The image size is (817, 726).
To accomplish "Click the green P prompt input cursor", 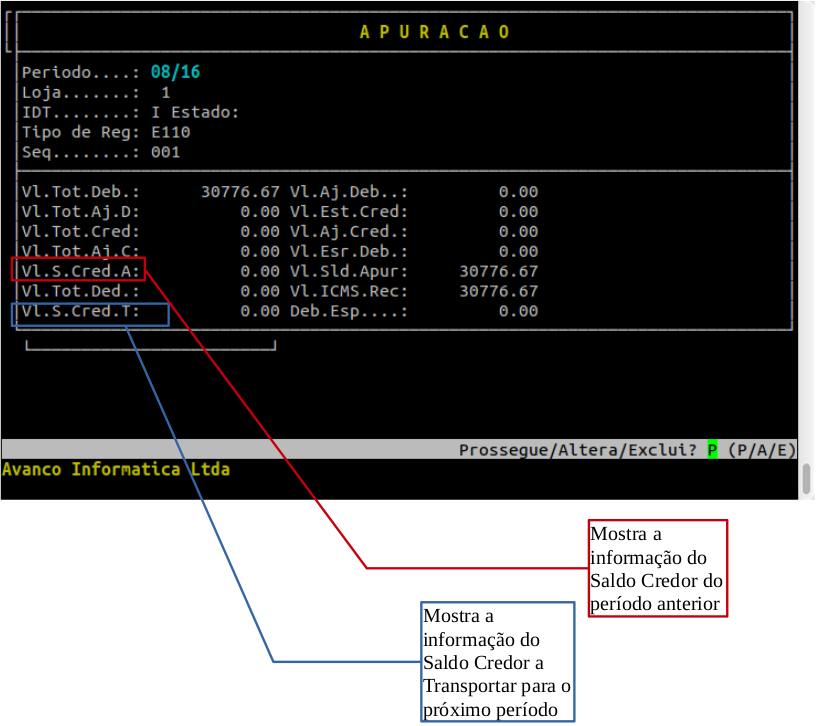I will (x=712, y=450).
